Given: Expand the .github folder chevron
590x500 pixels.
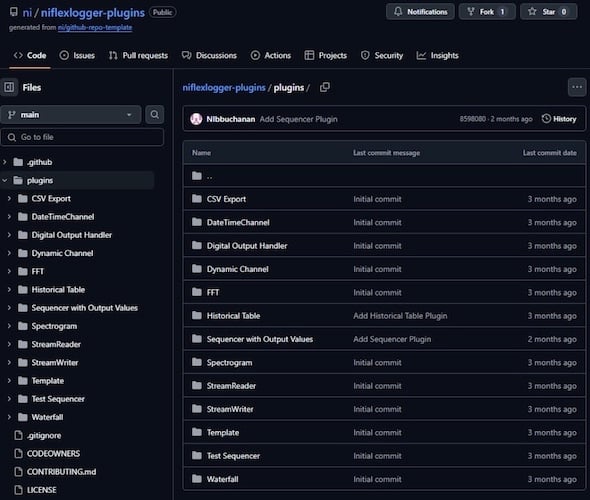Looking at the screenshot, I should coord(5,162).
